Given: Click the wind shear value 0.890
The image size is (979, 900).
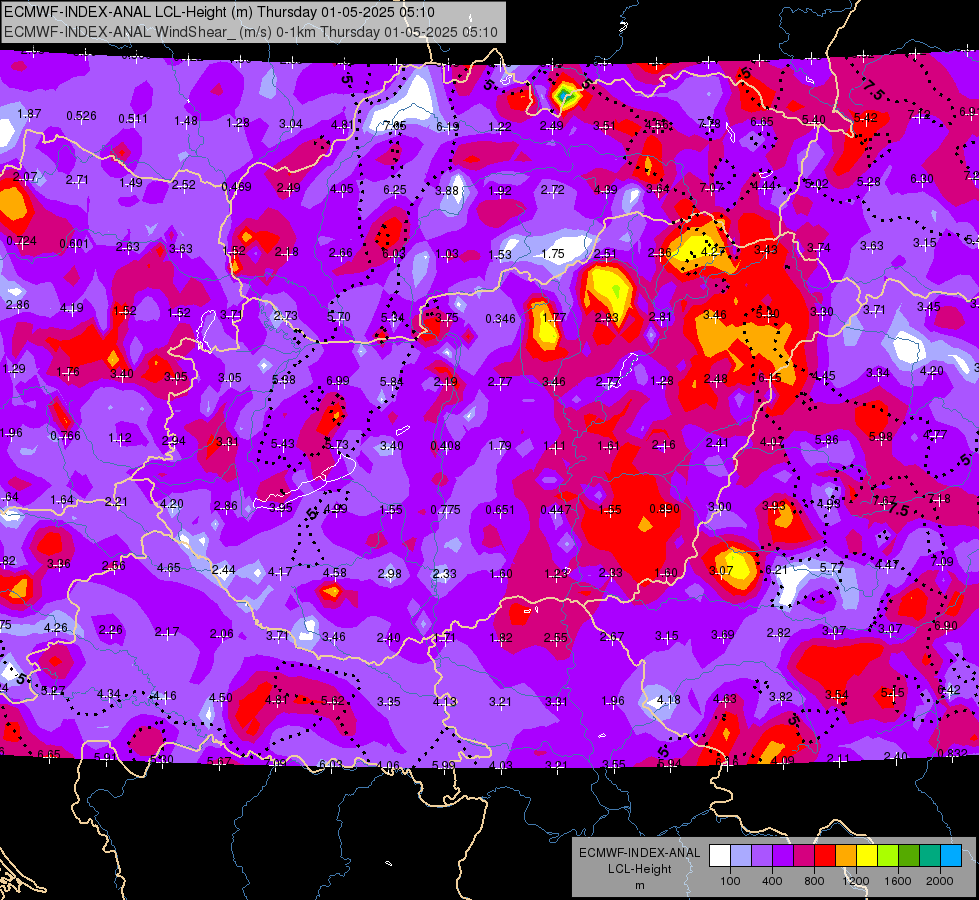Looking at the screenshot, I should 664,508.
